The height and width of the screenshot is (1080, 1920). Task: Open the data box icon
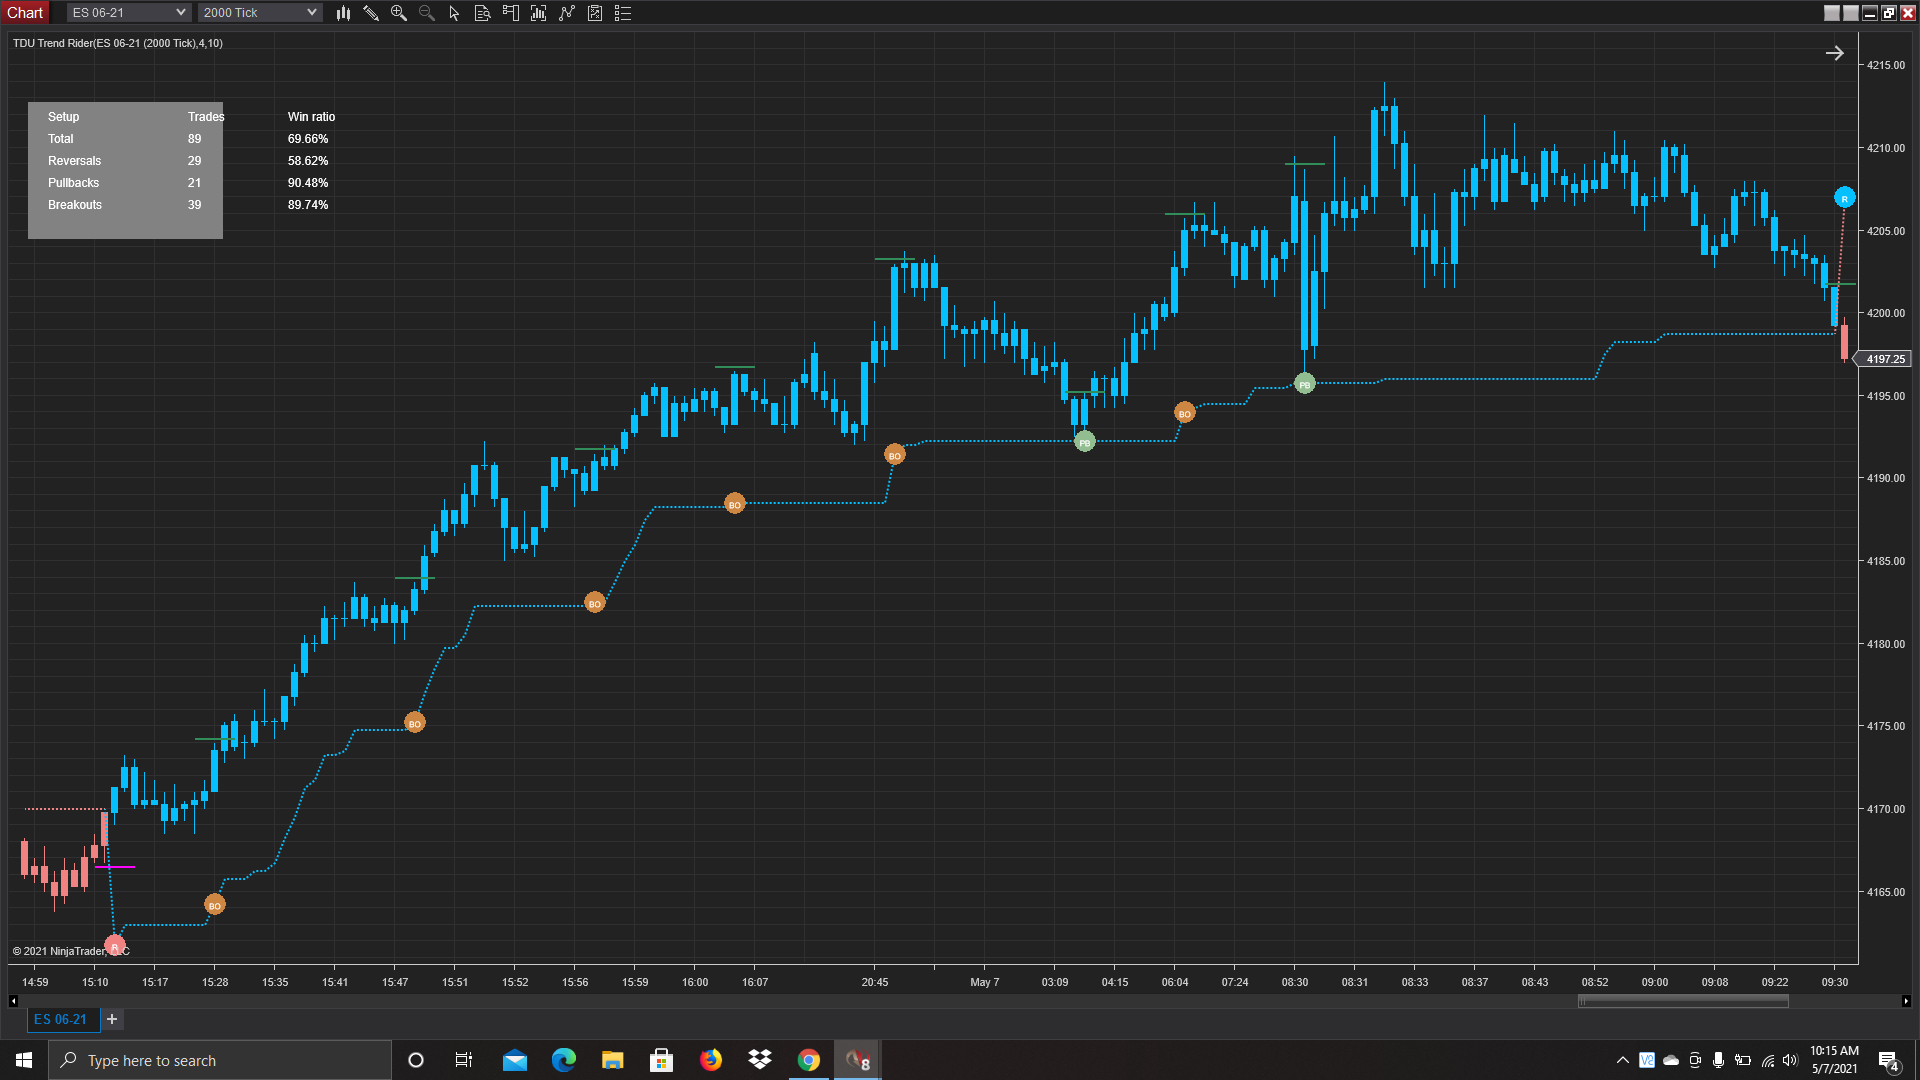(482, 13)
